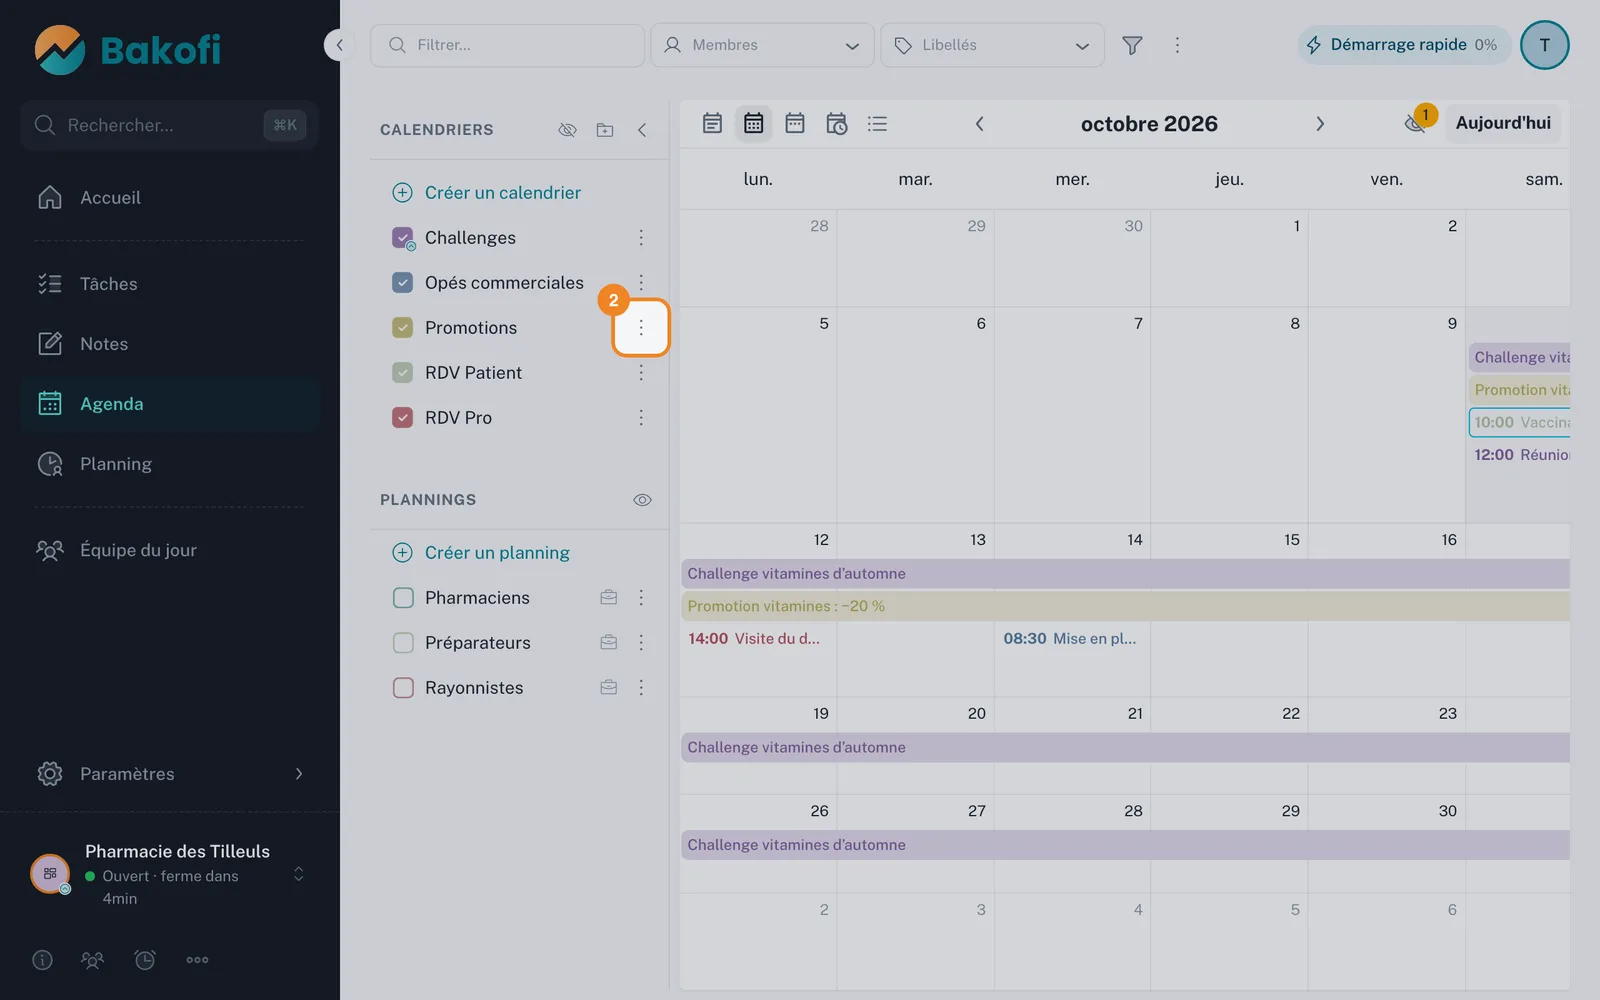Screen dimensions: 1600x1000
Task: Open Planning in the sidebar
Action: pos(170,464)
